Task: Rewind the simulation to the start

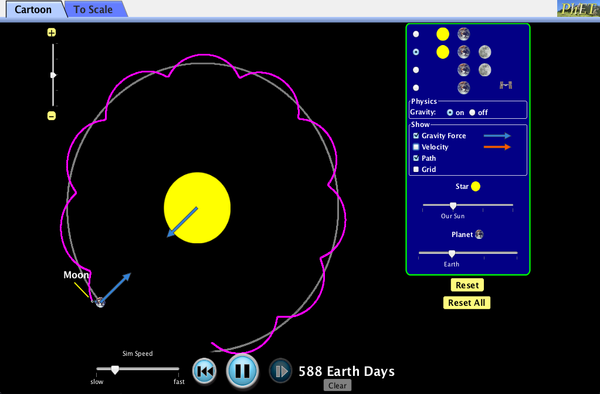Action: (x=205, y=371)
